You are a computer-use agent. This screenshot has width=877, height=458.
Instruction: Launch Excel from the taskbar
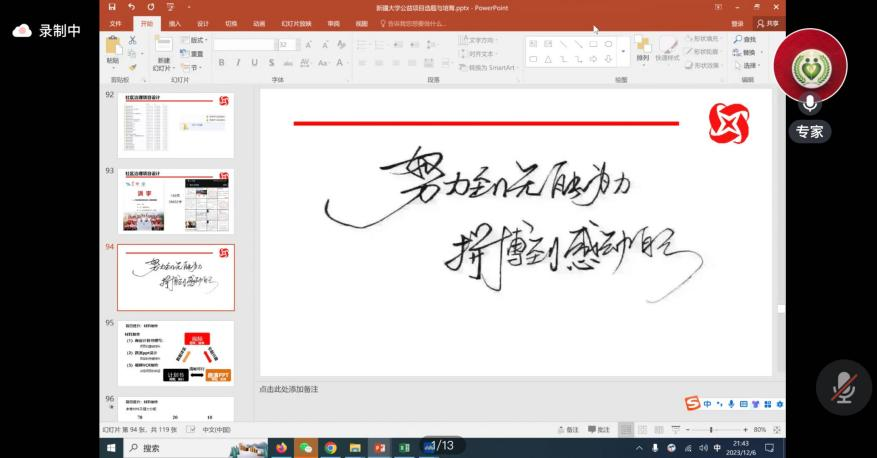[x=405, y=448]
